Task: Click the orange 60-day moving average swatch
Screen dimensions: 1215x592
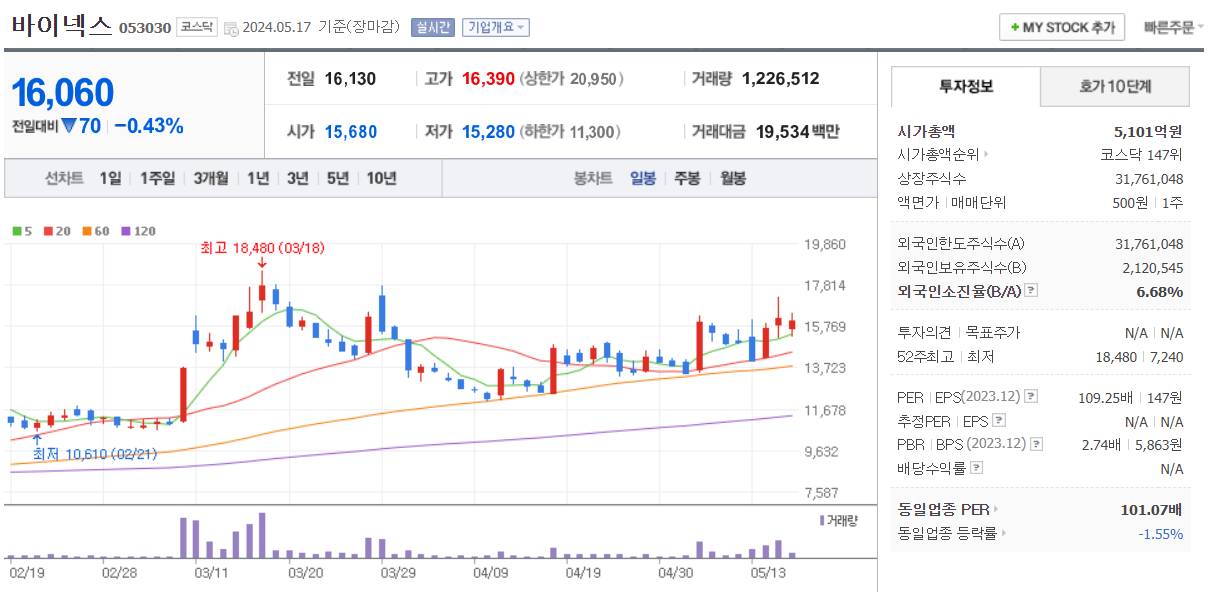Action: (87, 231)
